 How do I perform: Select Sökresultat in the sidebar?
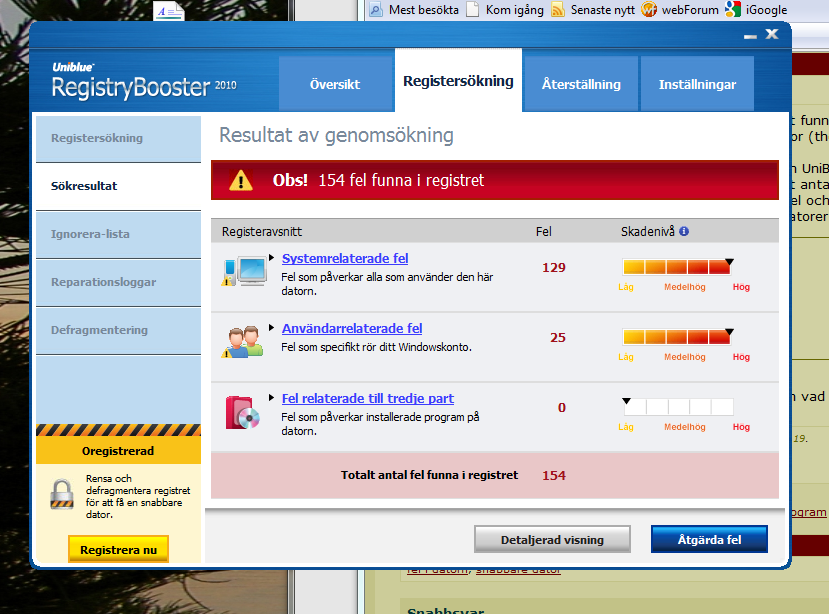(x=118, y=186)
